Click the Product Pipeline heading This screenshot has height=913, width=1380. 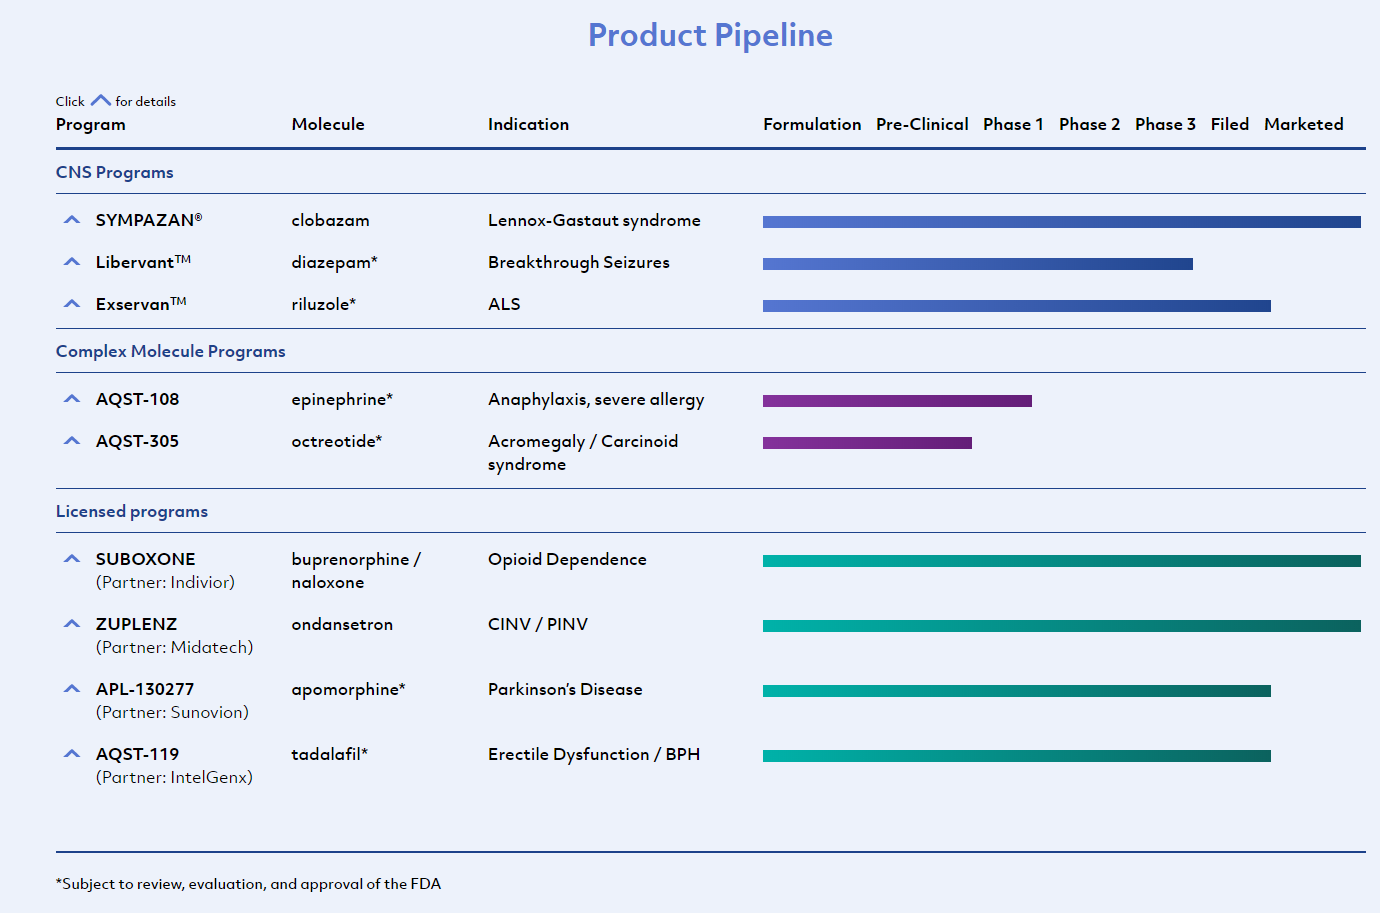(x=710, y=36)
